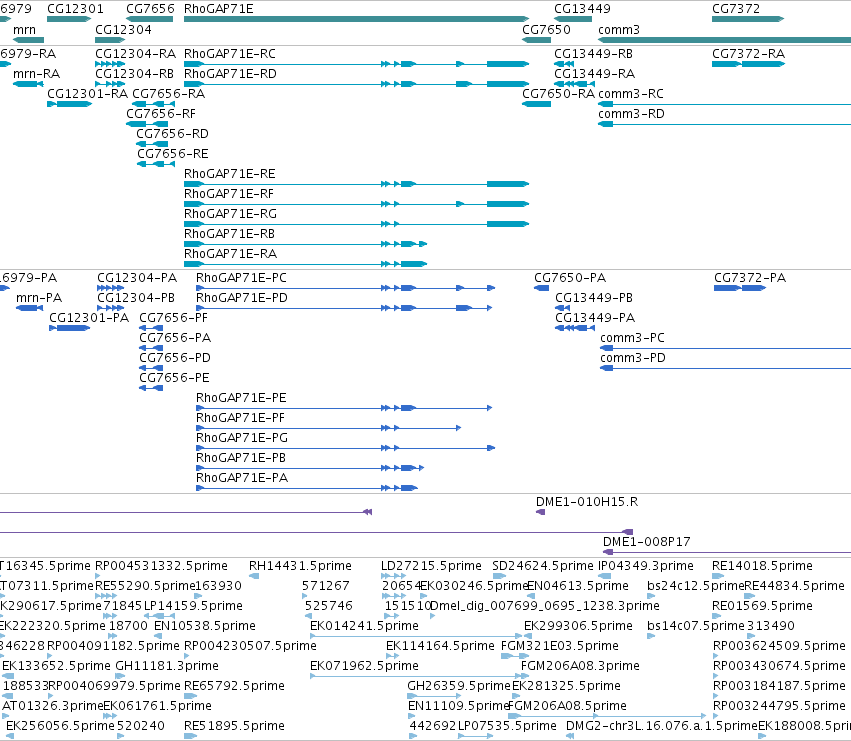Click protein CG12301-PA

coord(69,328)
